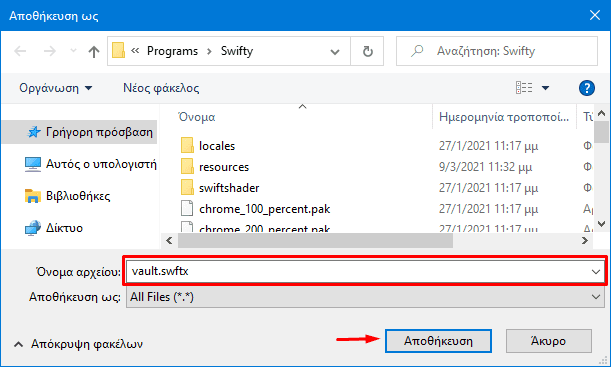The width and height of the screenshot is (611, 367).
Task: Select Programs in the address path
Action: tap(172, 51)
